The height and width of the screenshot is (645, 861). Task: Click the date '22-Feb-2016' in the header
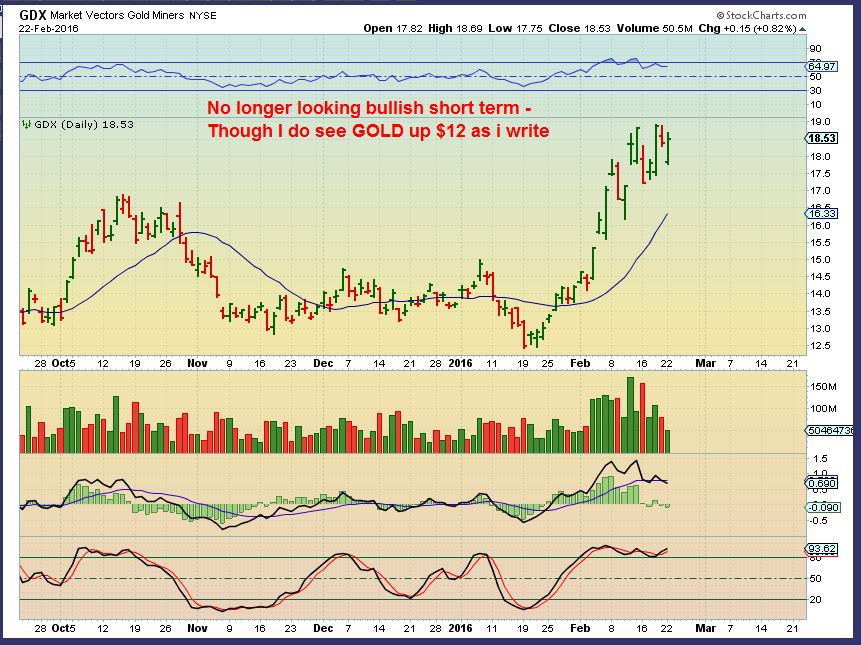click(x=49, y=29)
